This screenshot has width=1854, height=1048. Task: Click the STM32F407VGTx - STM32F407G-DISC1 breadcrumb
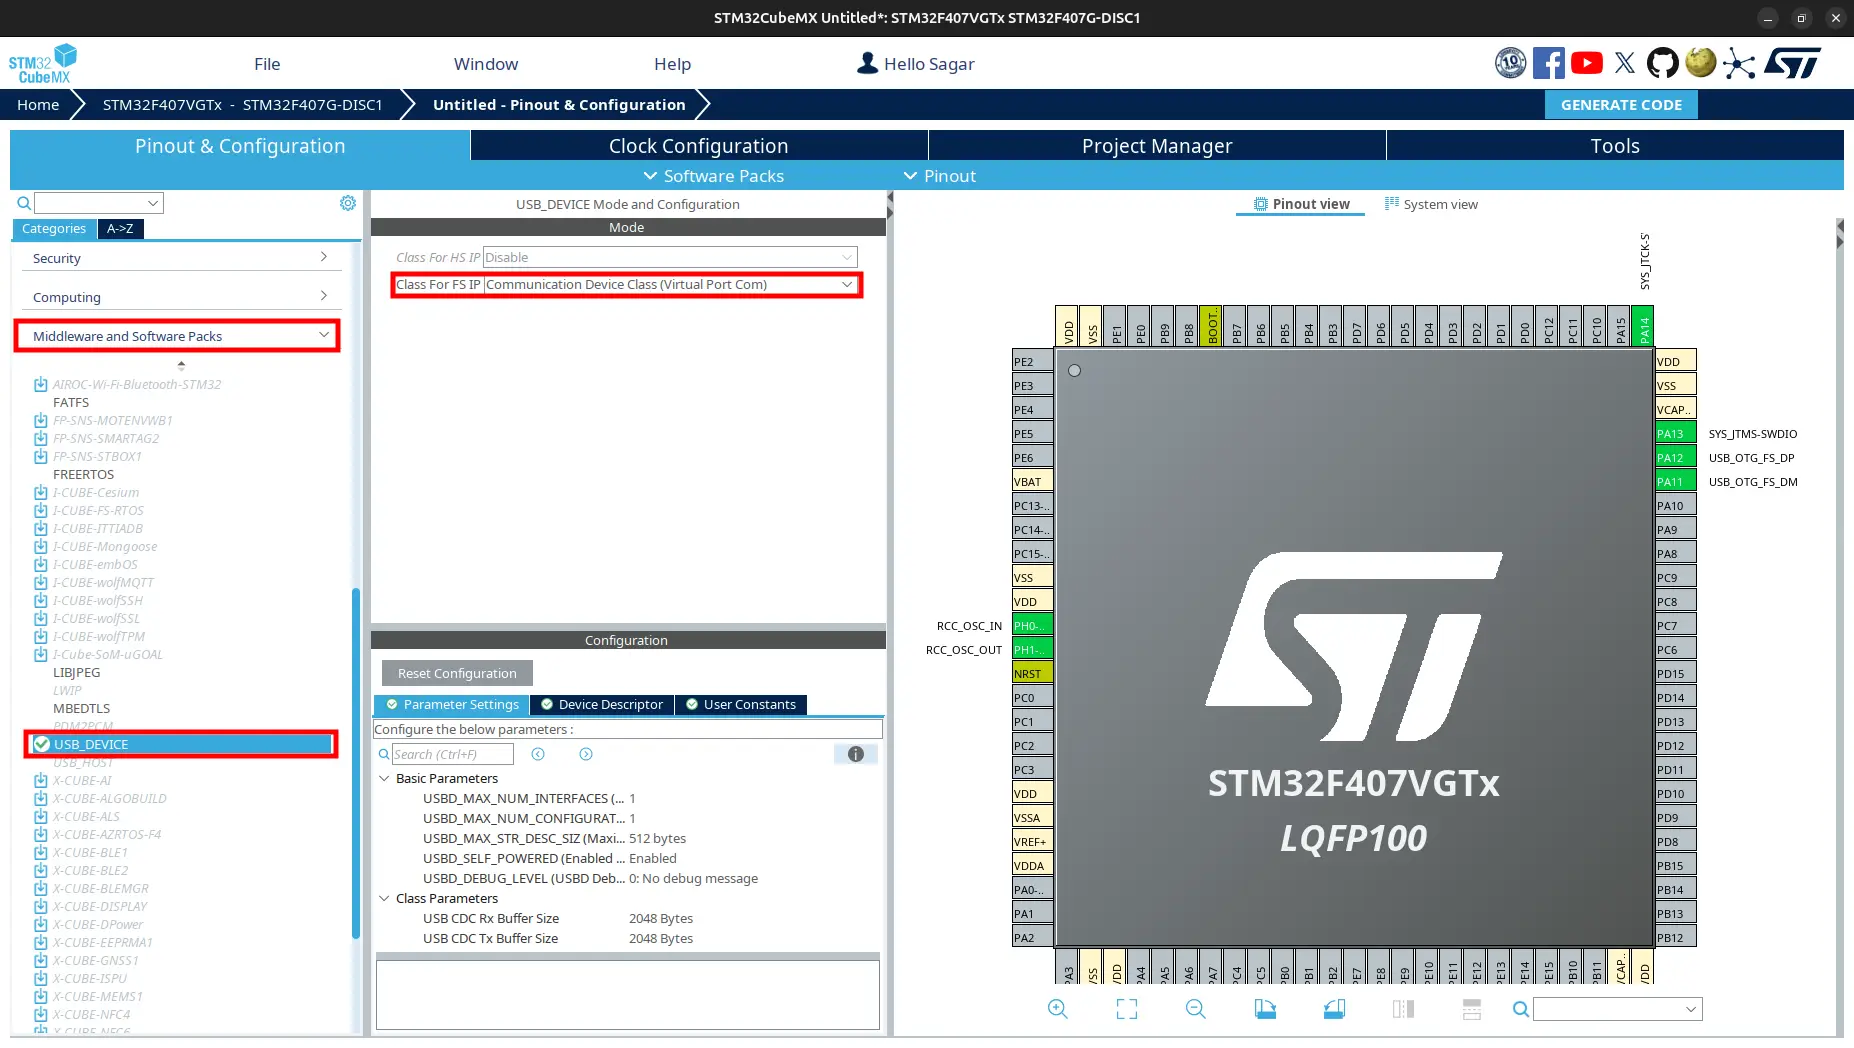coord(243,105)
